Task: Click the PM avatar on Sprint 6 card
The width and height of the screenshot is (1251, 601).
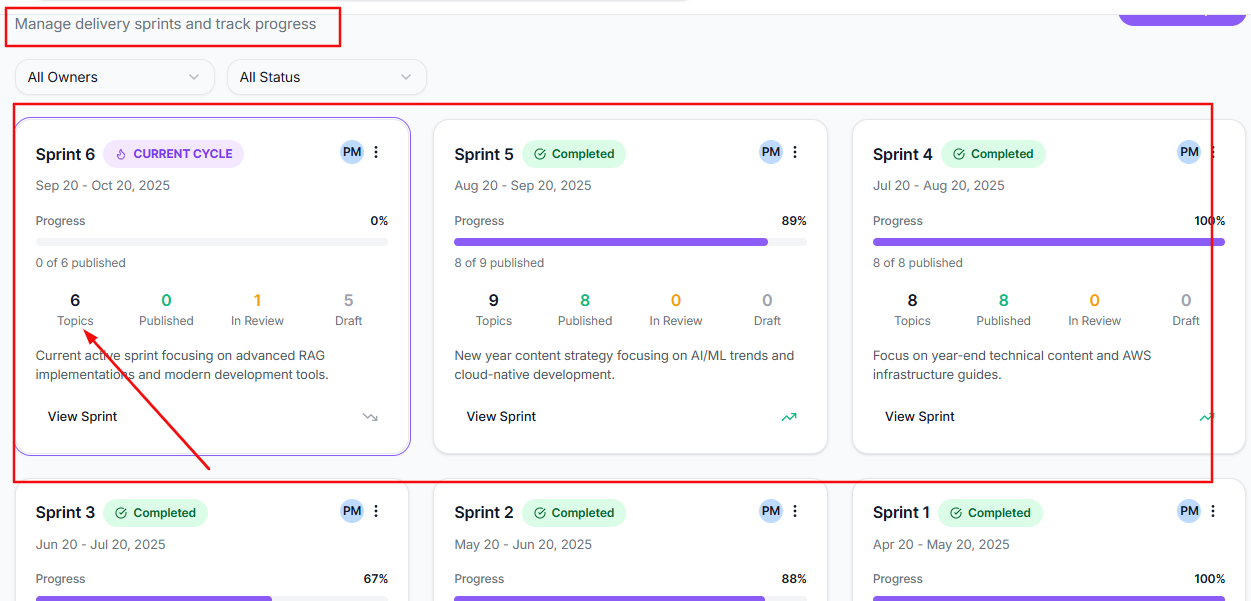Action: (x=351, y=151)
